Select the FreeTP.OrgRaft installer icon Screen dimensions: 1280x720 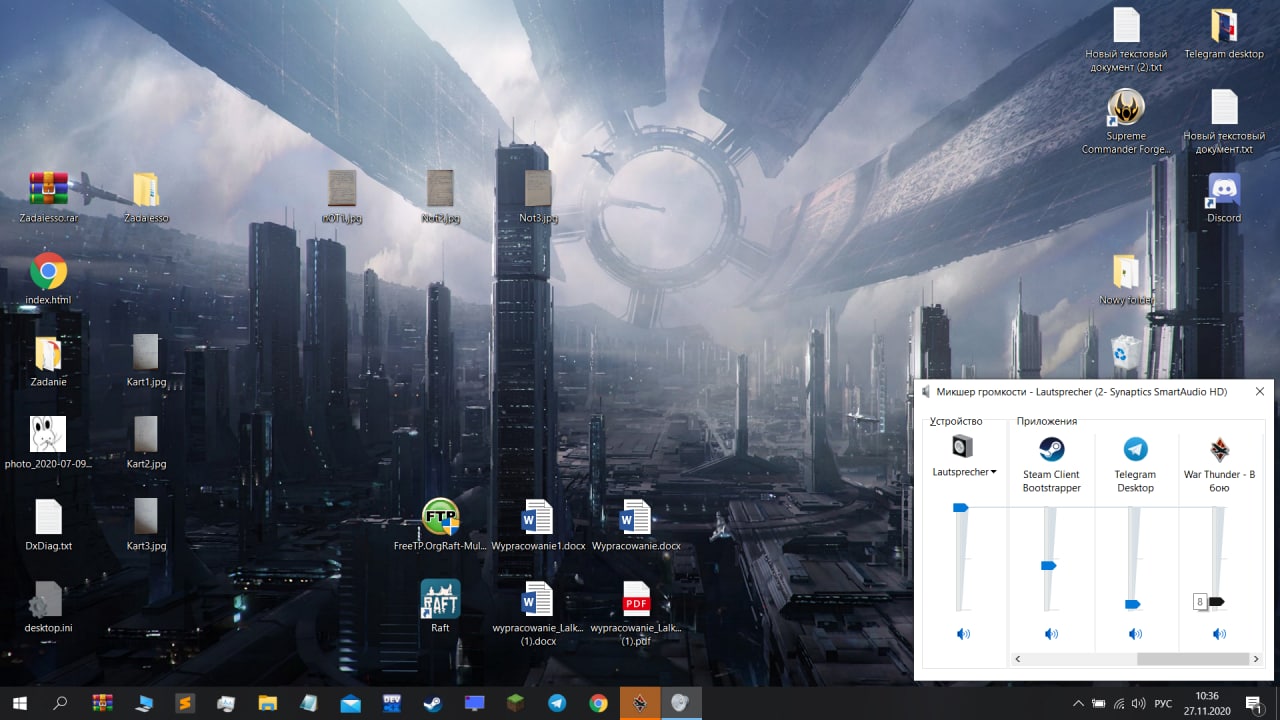[x=440, y=525]
